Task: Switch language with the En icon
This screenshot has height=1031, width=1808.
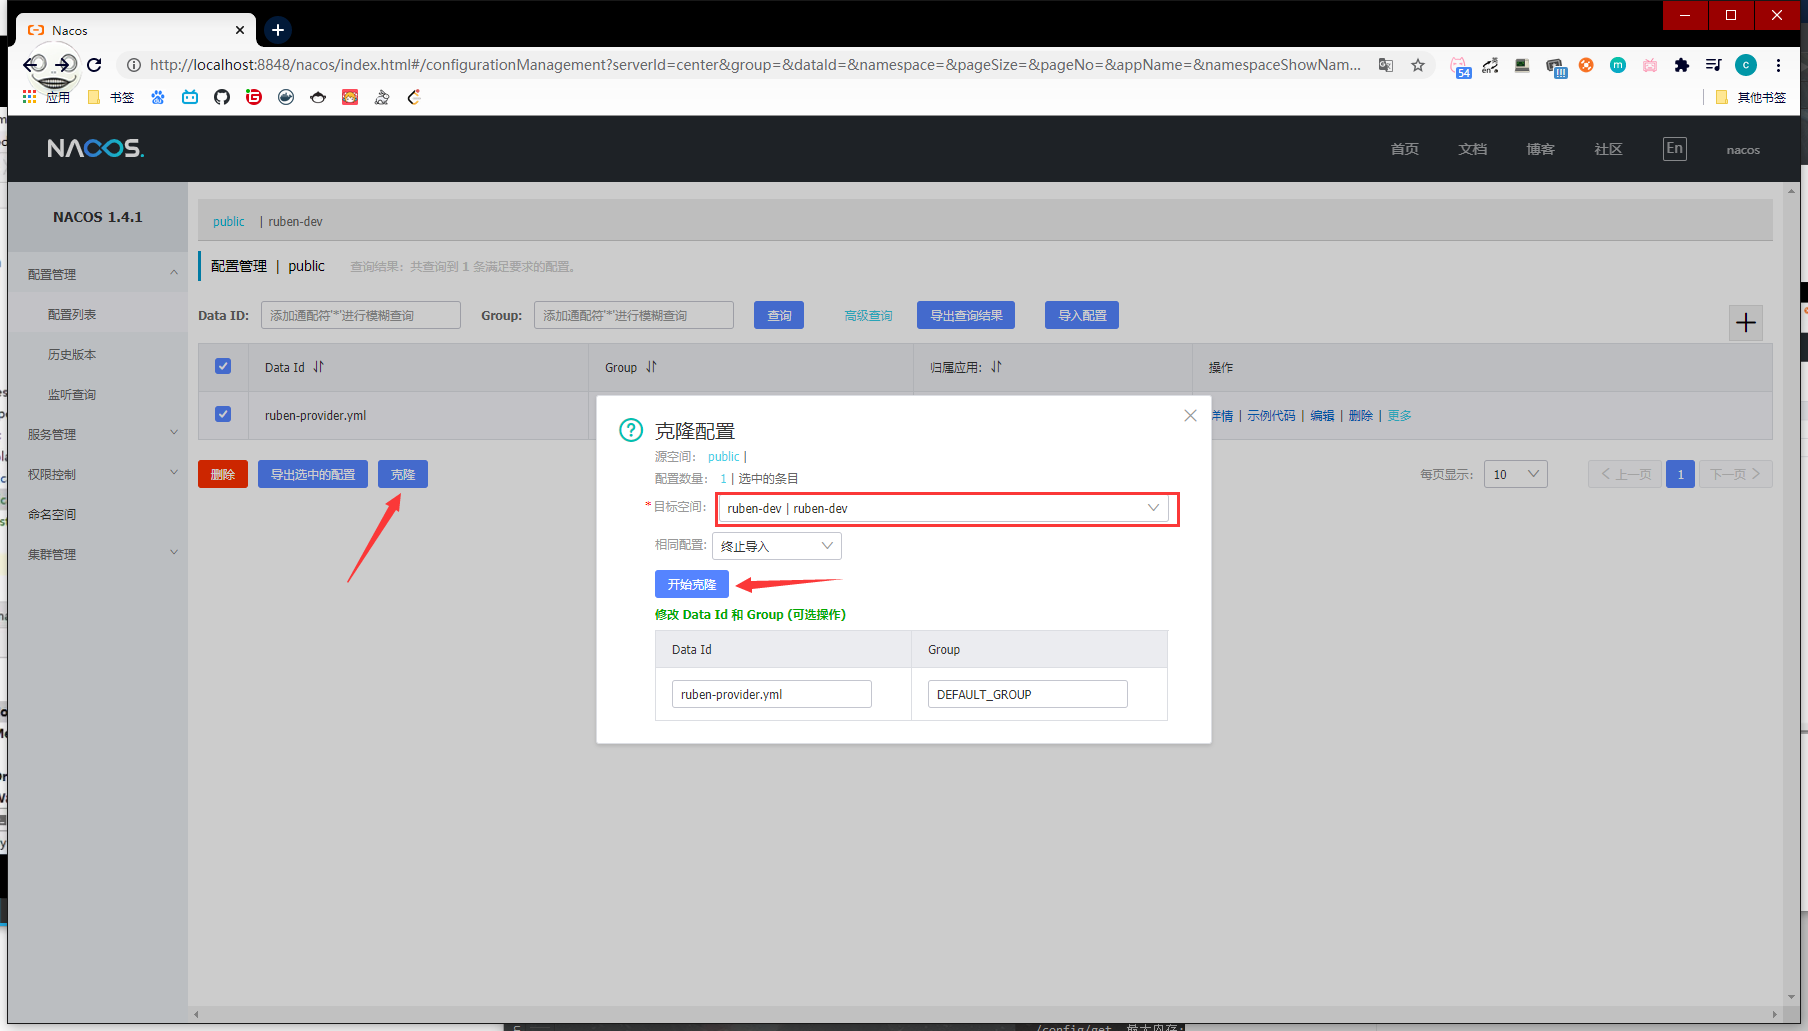Action: pyautogui.click(x=1674, y=149)
